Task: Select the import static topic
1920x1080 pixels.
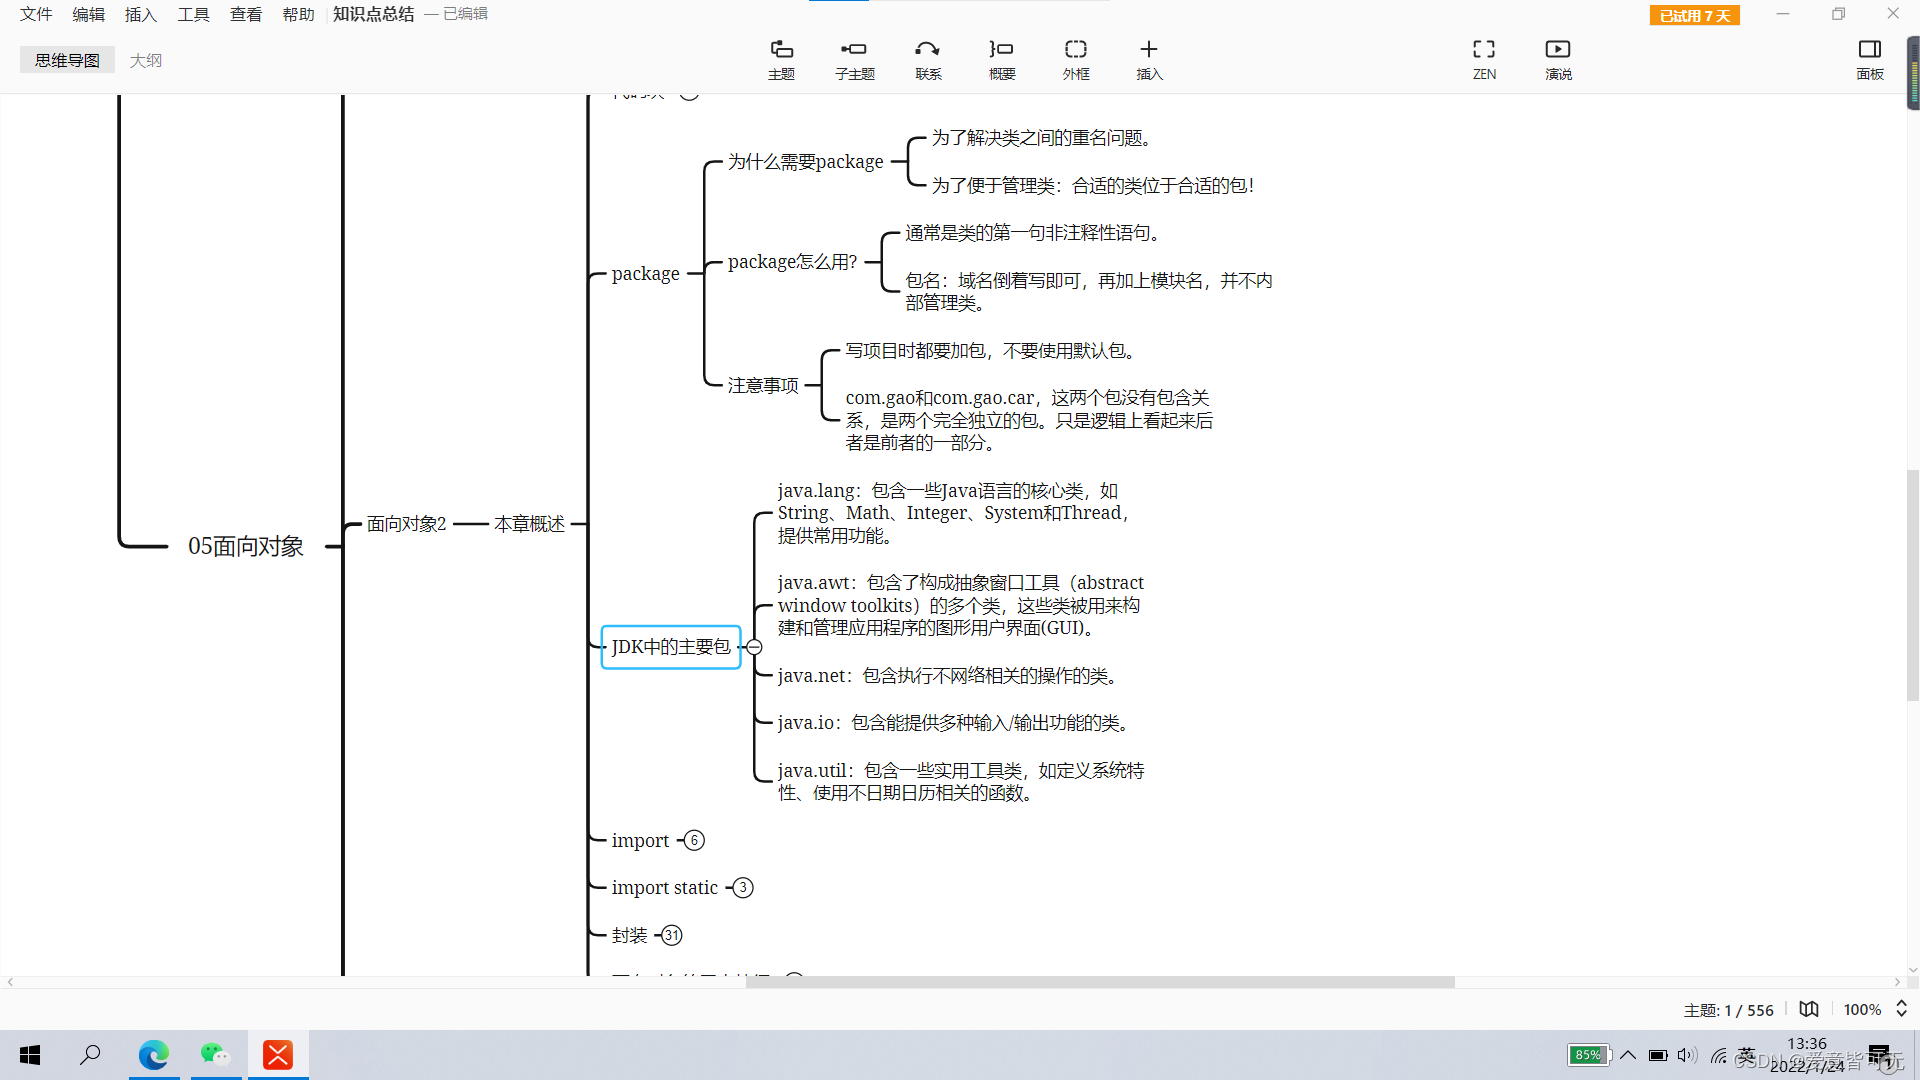Action: coord(665,887)
